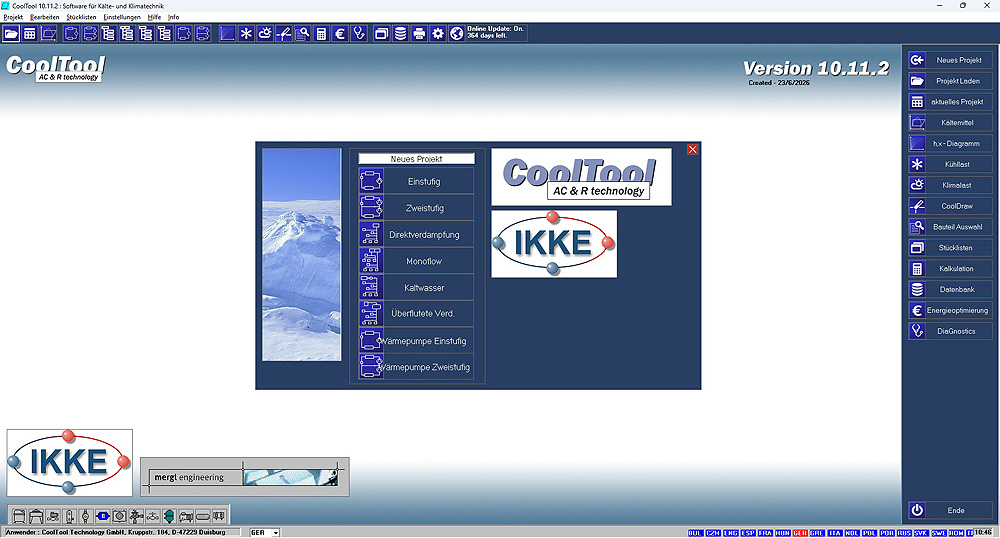Open the Stücklisten menu
This screenshot has width=1000, height=538.
click(81, 17)
